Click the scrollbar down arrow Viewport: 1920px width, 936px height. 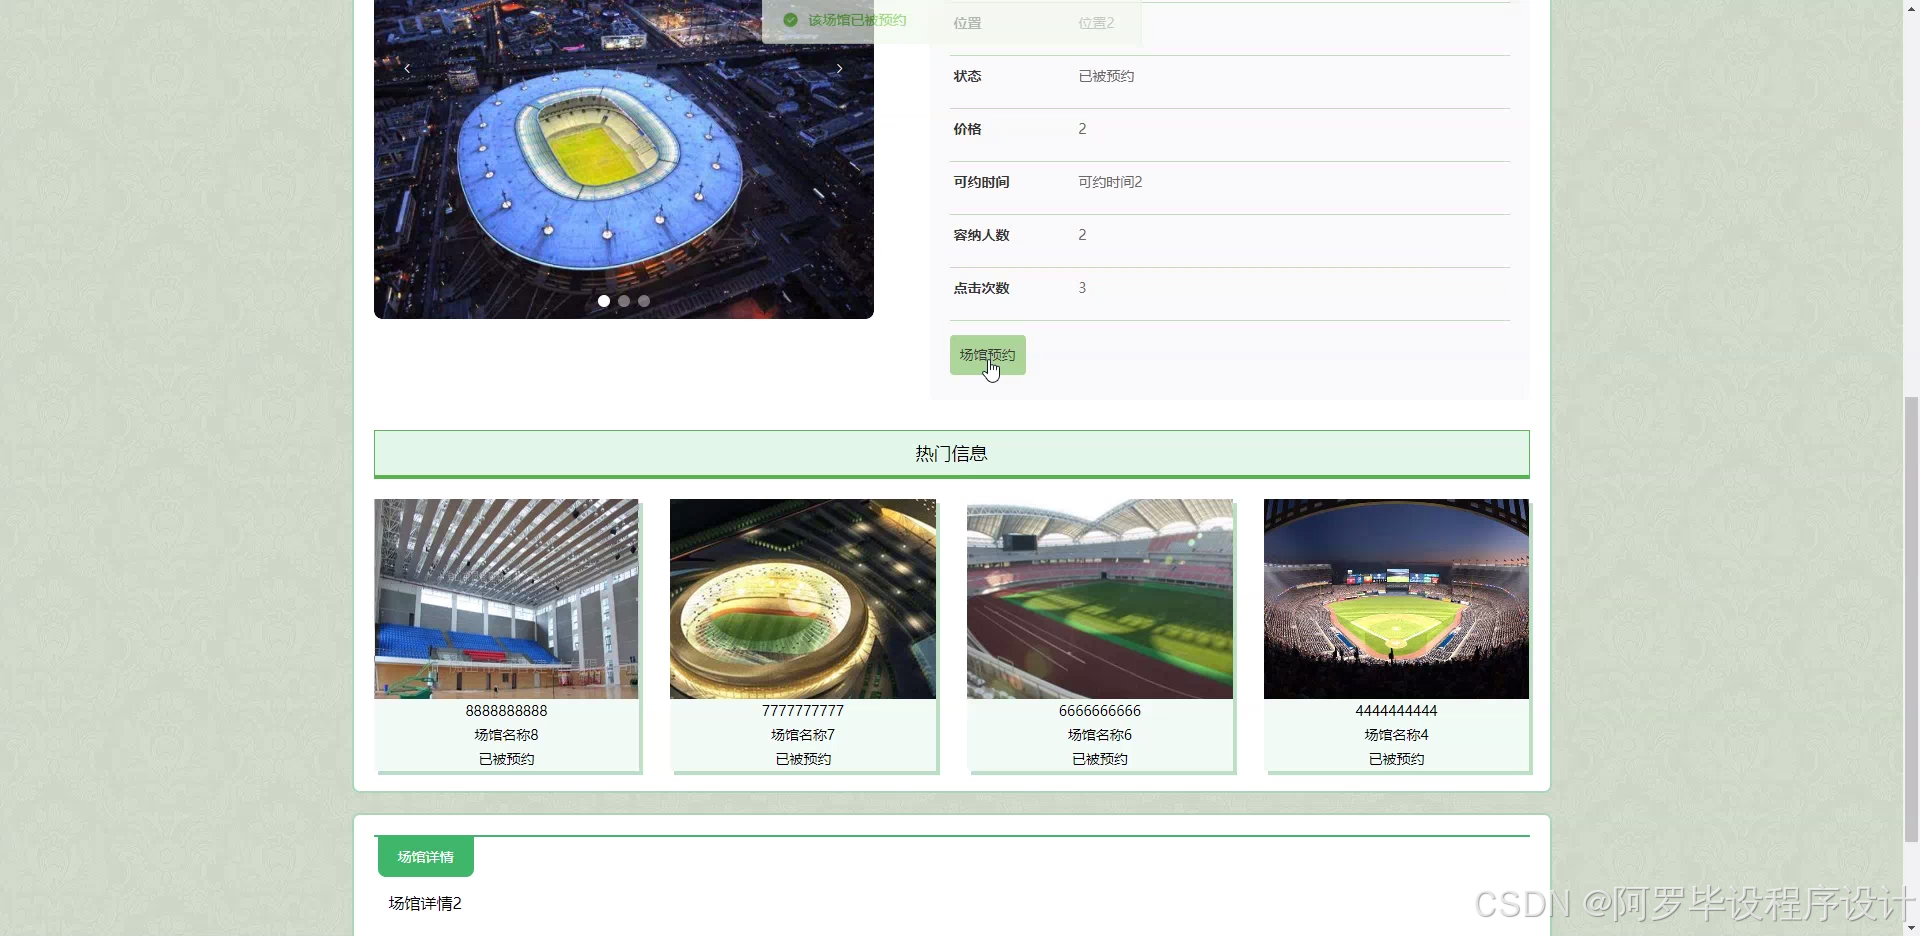(1911, 928)
